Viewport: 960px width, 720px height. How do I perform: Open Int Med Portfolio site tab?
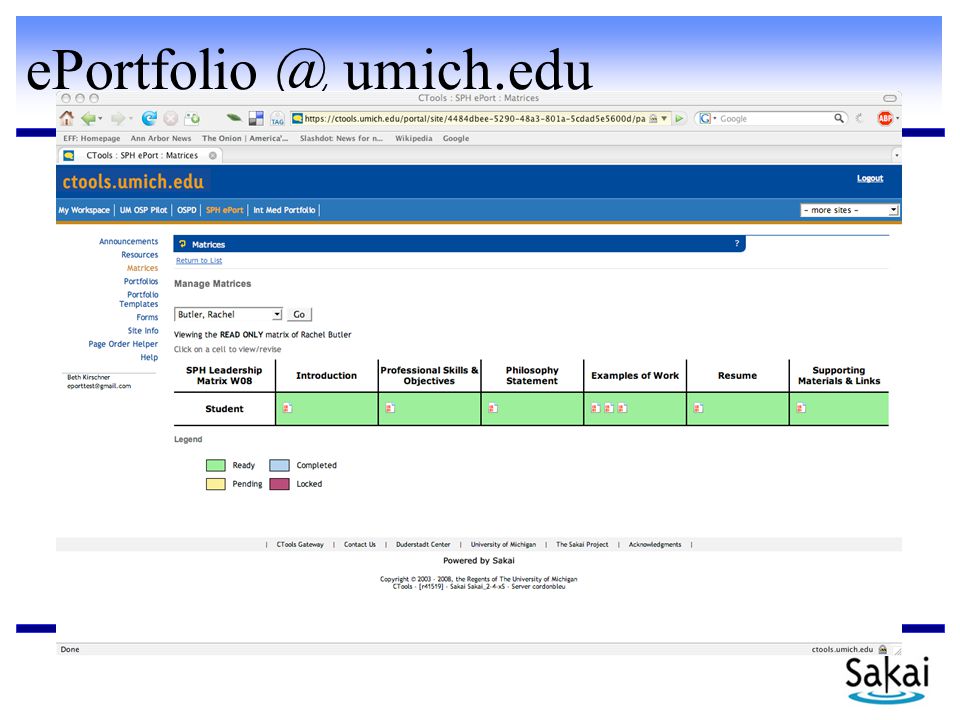tap(284, 210)
